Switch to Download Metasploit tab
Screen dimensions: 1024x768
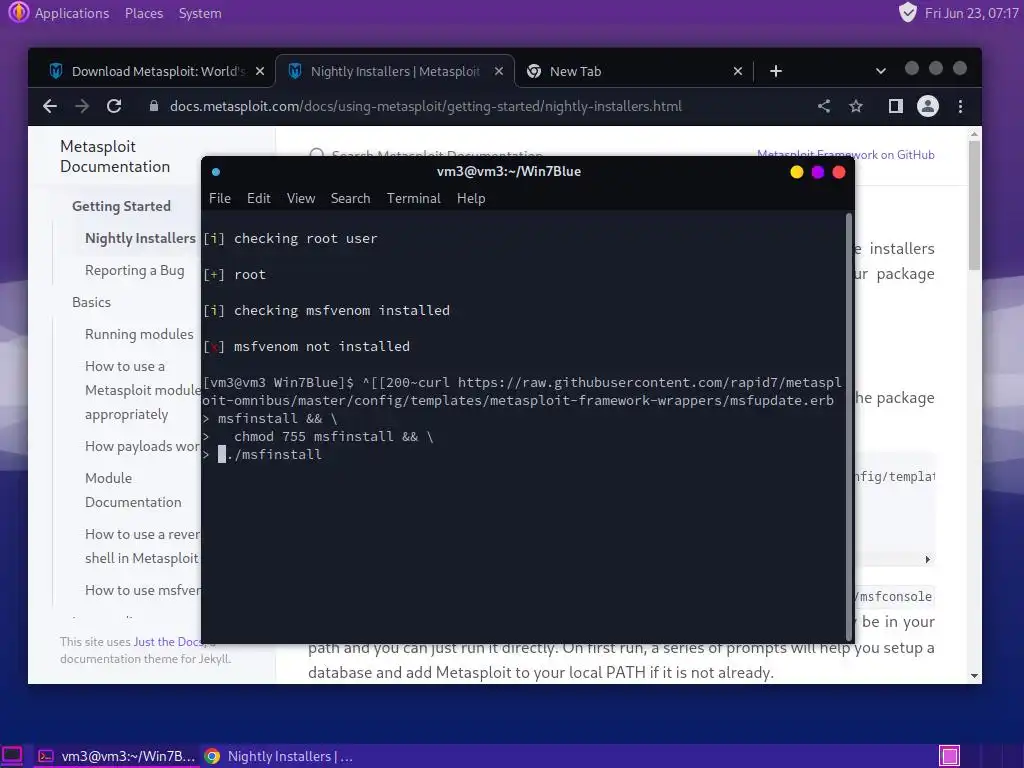157,71
